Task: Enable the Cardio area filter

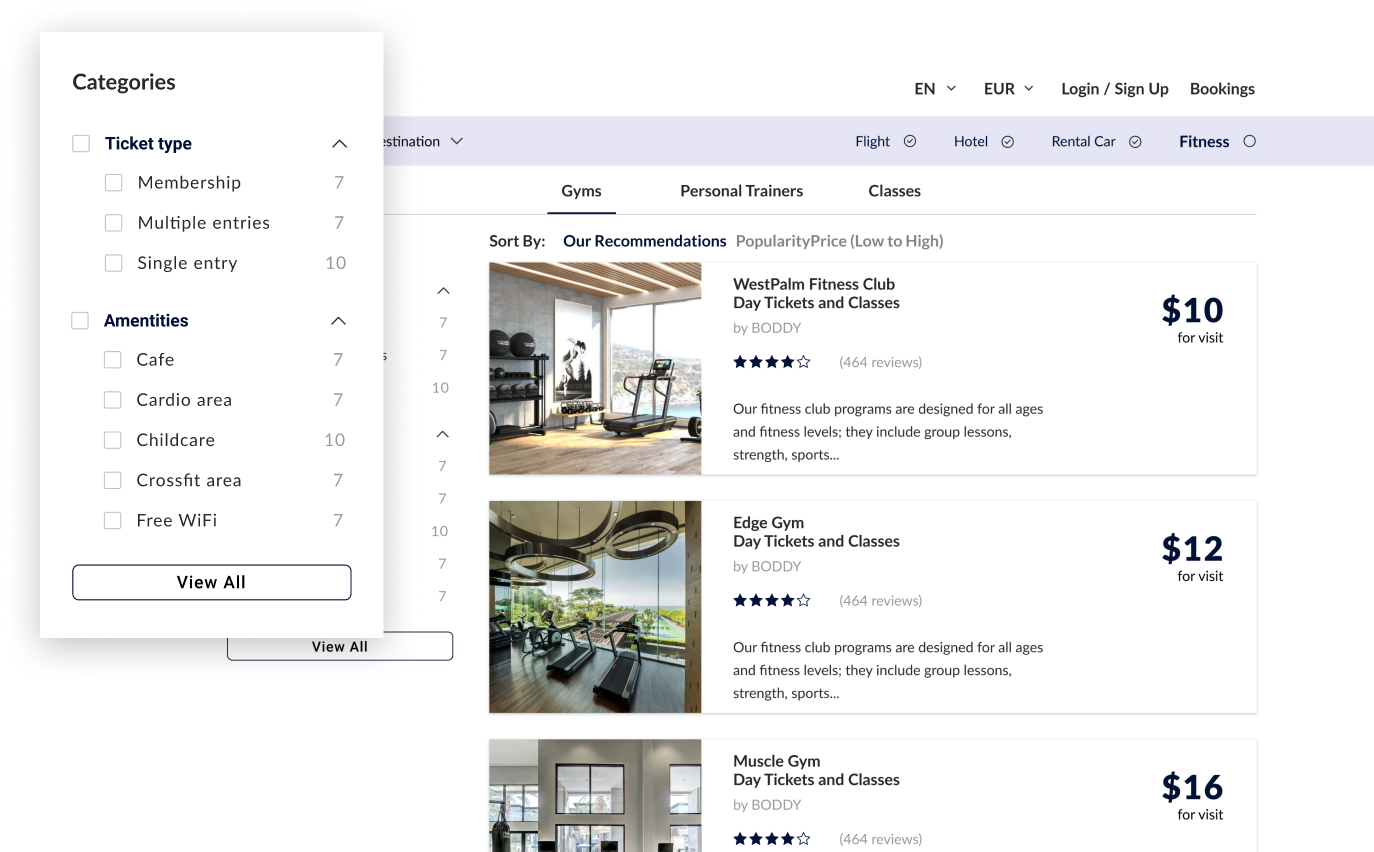Action: pyautogui.click(x=113, y=400)
